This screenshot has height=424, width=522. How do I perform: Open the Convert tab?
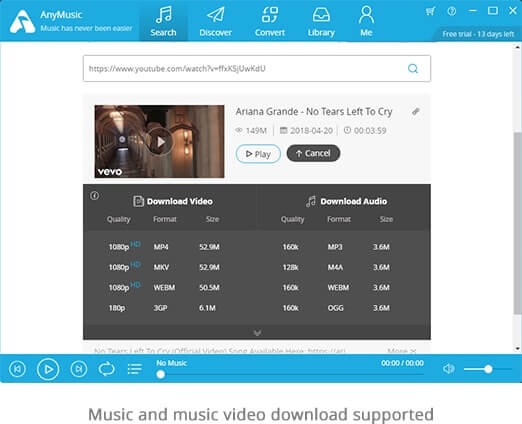coord(270,21)
